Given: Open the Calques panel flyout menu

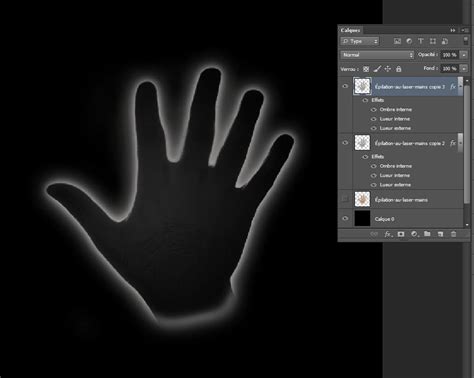Looking at the screenshot, I should tap(465, 30).
